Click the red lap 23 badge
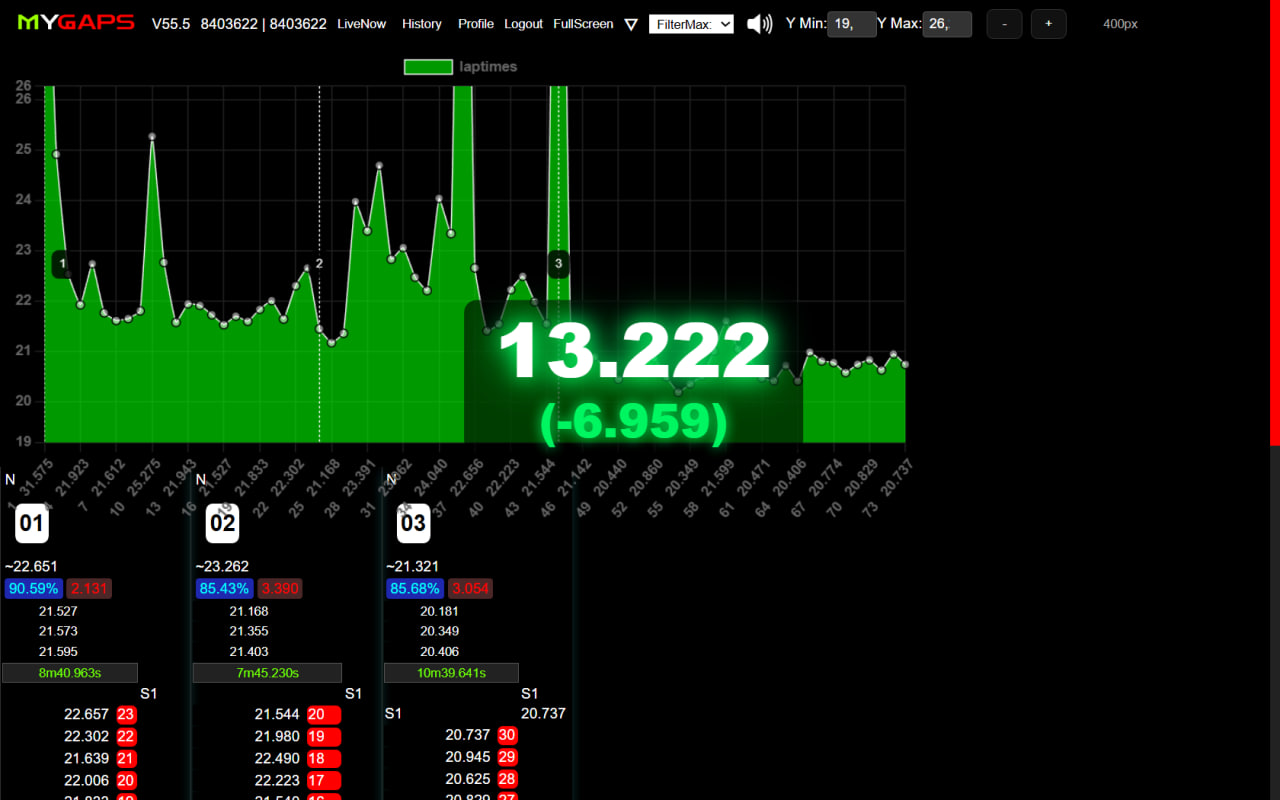Screen dimensions: 1280x800 126,714
